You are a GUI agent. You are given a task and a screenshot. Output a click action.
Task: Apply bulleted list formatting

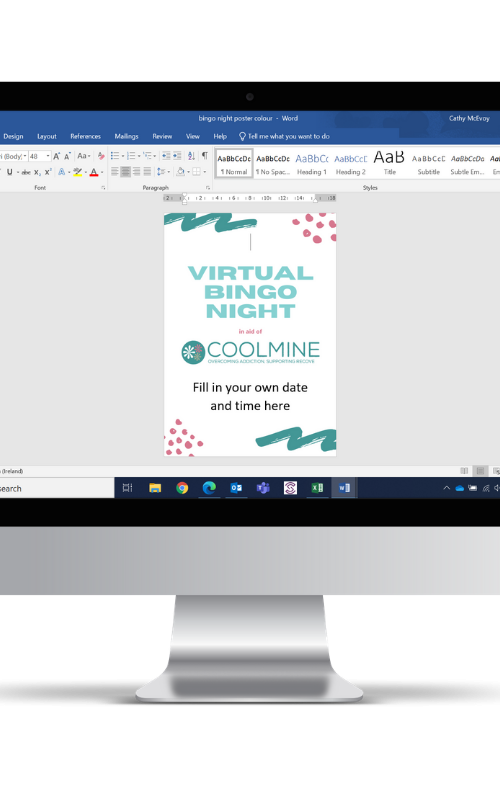coord(115,156)
